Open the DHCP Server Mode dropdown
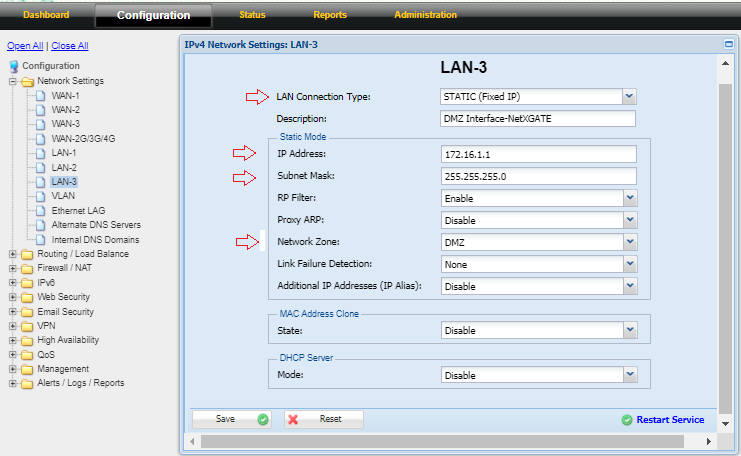 click(629, 376)
